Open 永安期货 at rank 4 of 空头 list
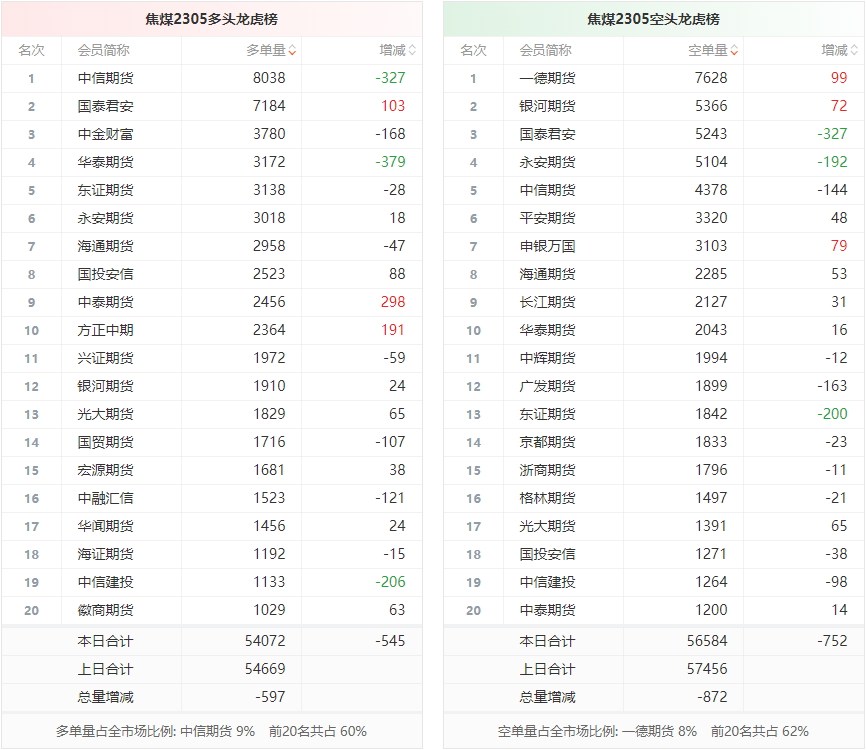The width and height of the screenshot is (866, 750). (547, 162)
